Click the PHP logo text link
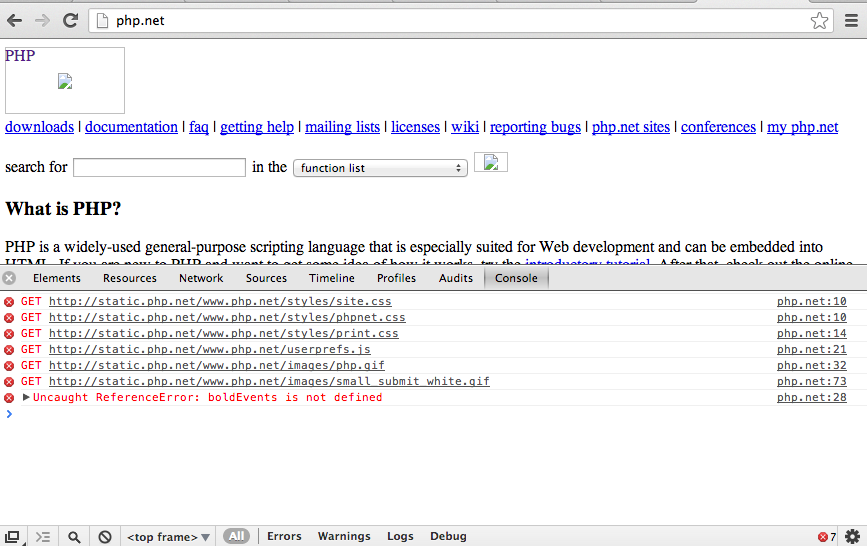This screenshot has height=546, width=867. point(20,56)
